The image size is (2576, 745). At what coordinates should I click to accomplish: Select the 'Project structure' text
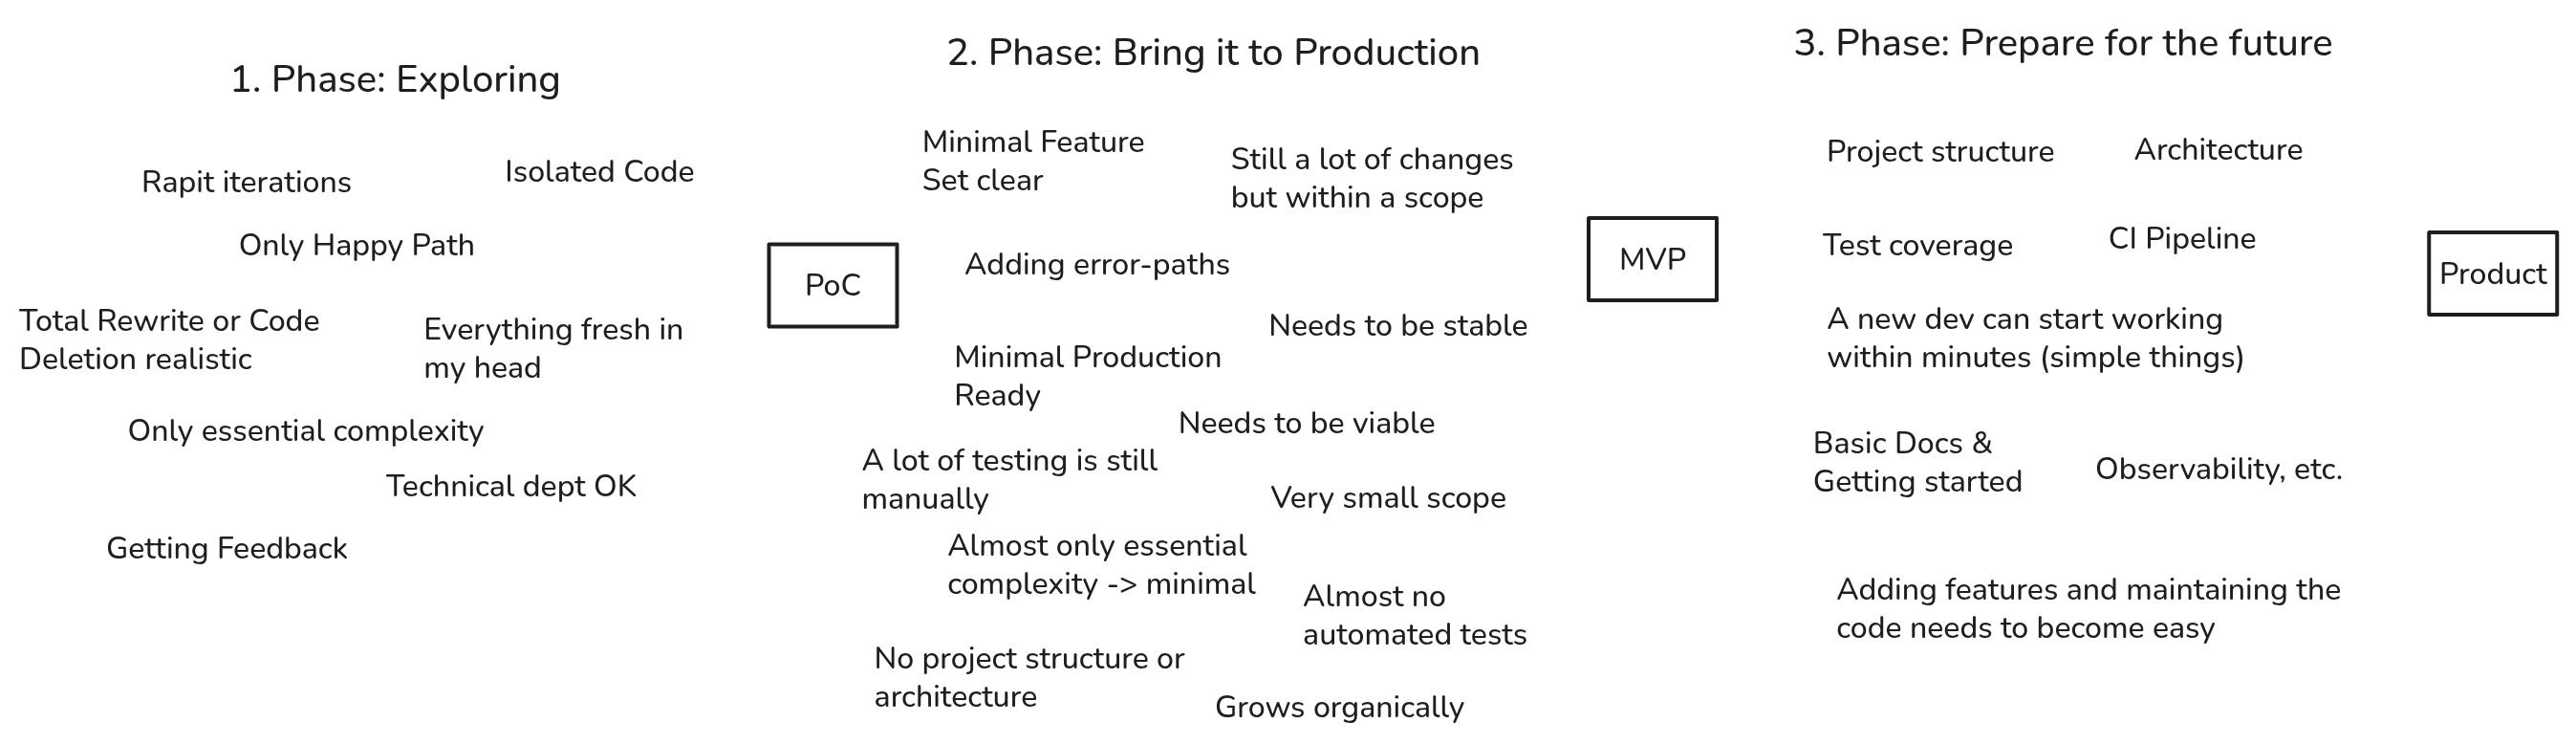click(x=1940, y=152)
